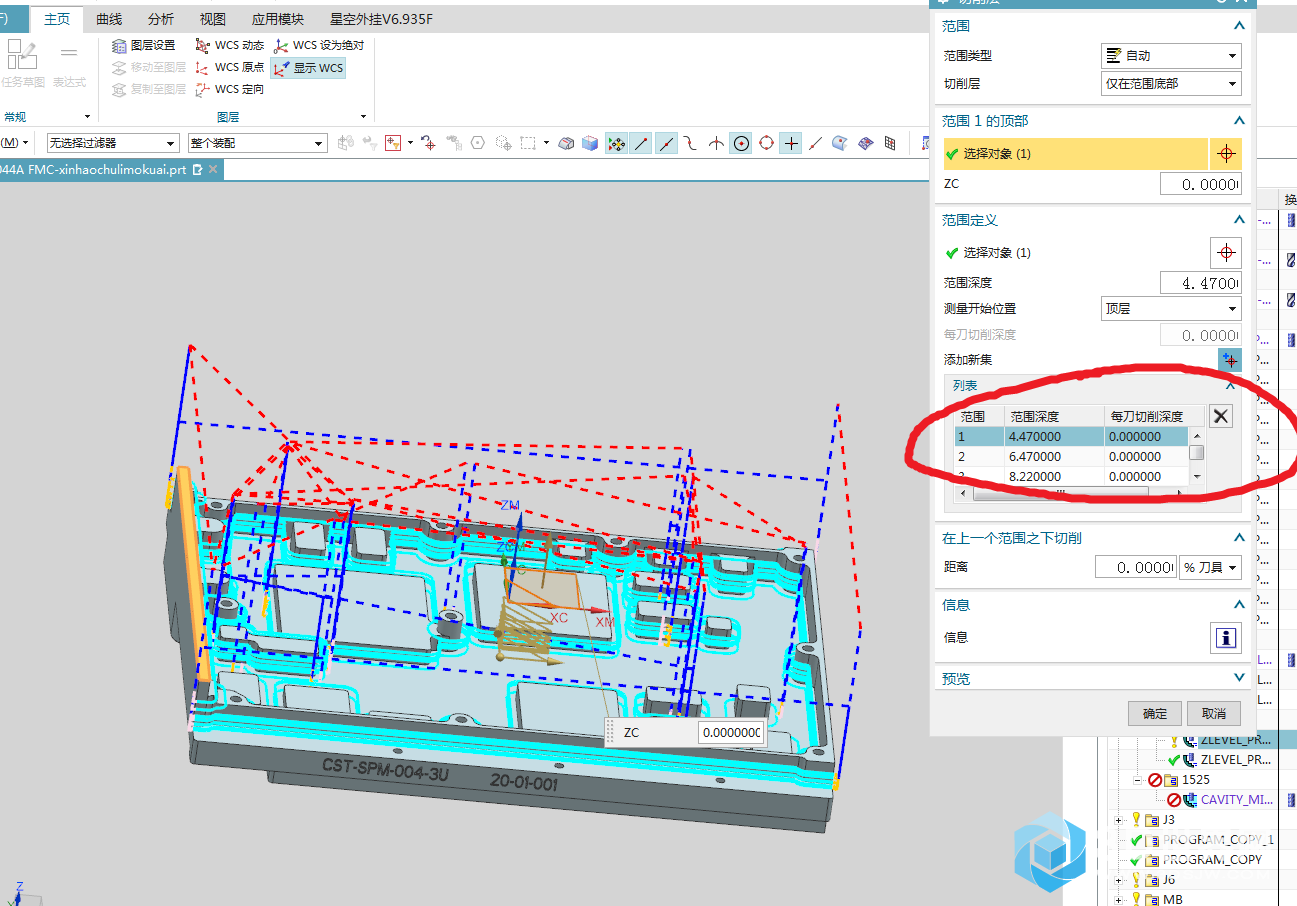The image size is (1297, 906).
Task: Select WCS 定向 command
Action: coord(230,89)
